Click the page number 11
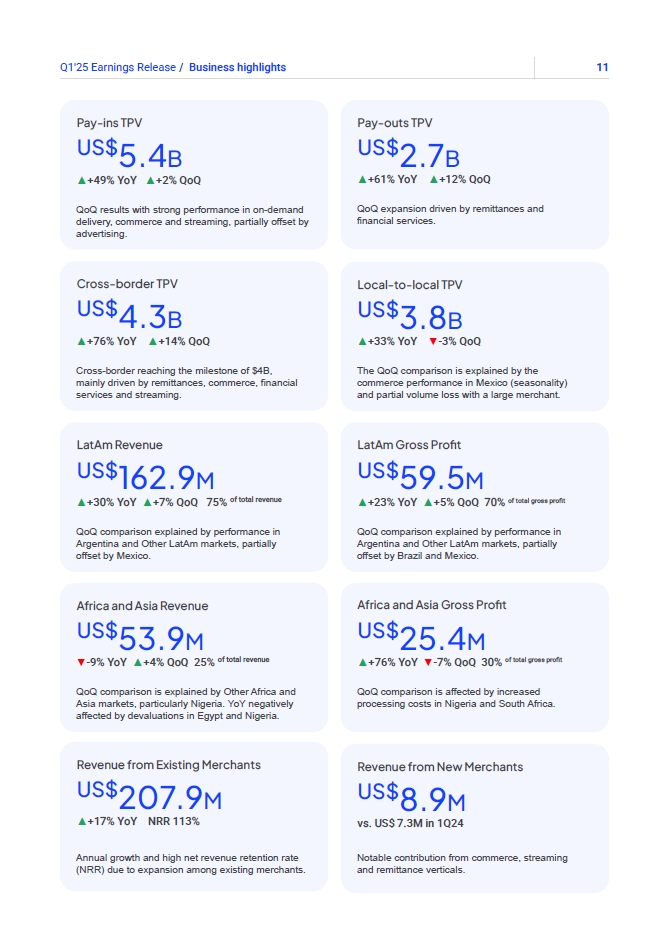The height and width of the screenshot is (928, 667). [602, 68]
